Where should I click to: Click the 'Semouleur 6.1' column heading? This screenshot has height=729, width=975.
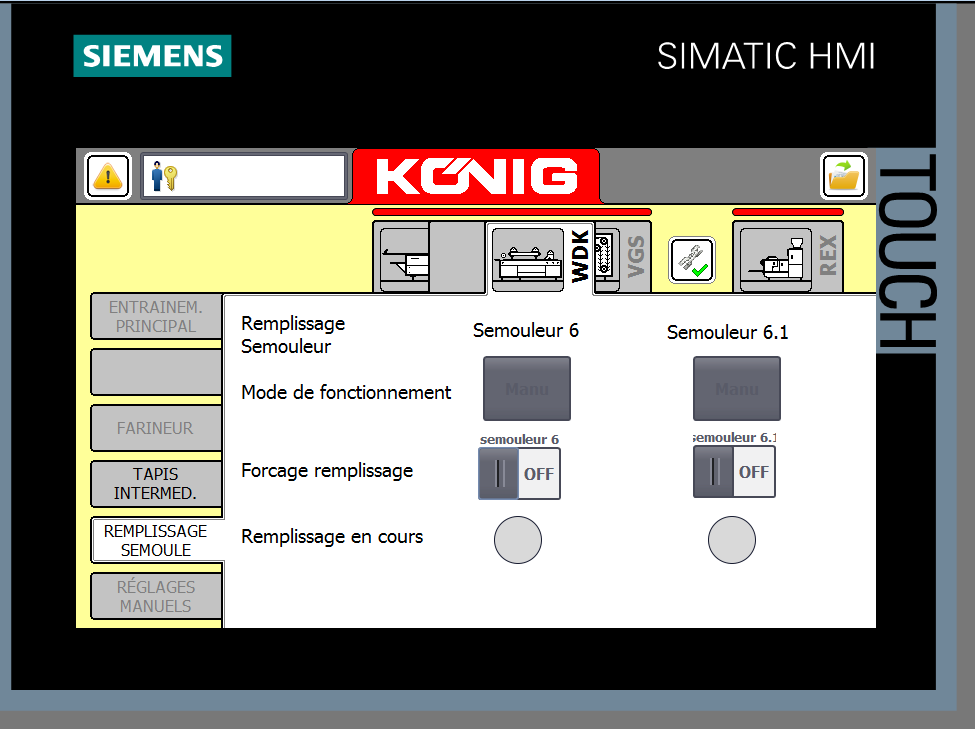click(728, 332)
